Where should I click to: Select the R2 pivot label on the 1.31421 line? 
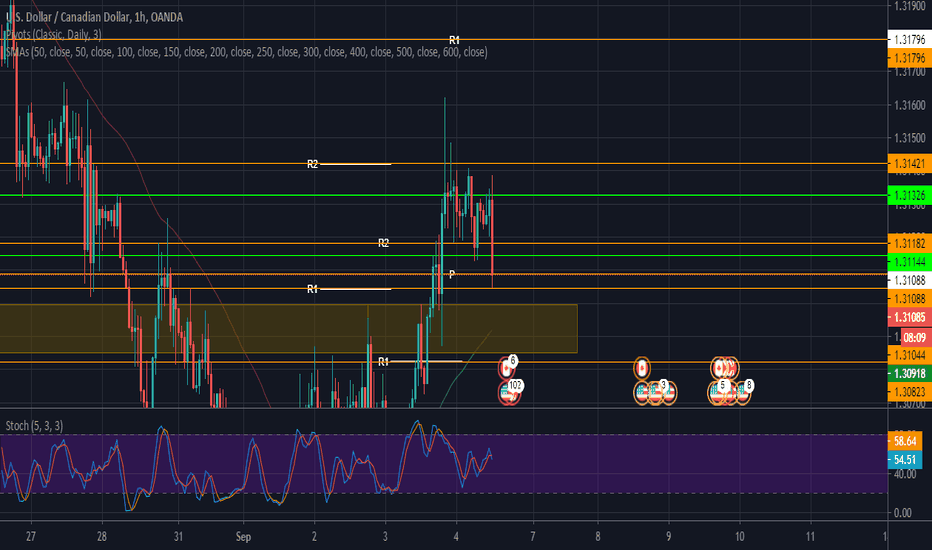point(313,164)
